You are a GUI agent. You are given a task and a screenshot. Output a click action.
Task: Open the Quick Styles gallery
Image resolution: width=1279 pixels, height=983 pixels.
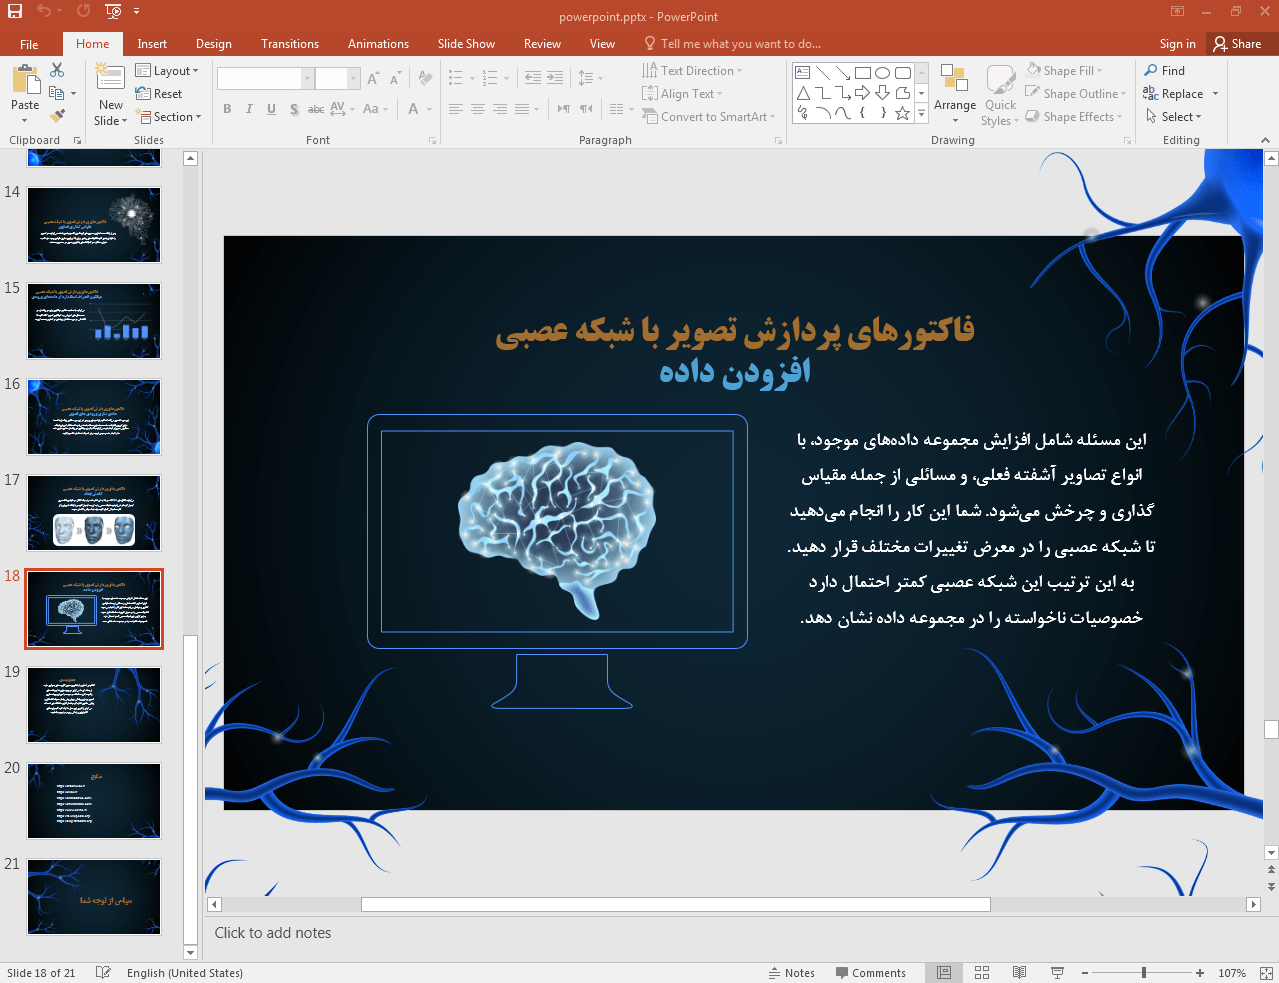coord(1000,95)
